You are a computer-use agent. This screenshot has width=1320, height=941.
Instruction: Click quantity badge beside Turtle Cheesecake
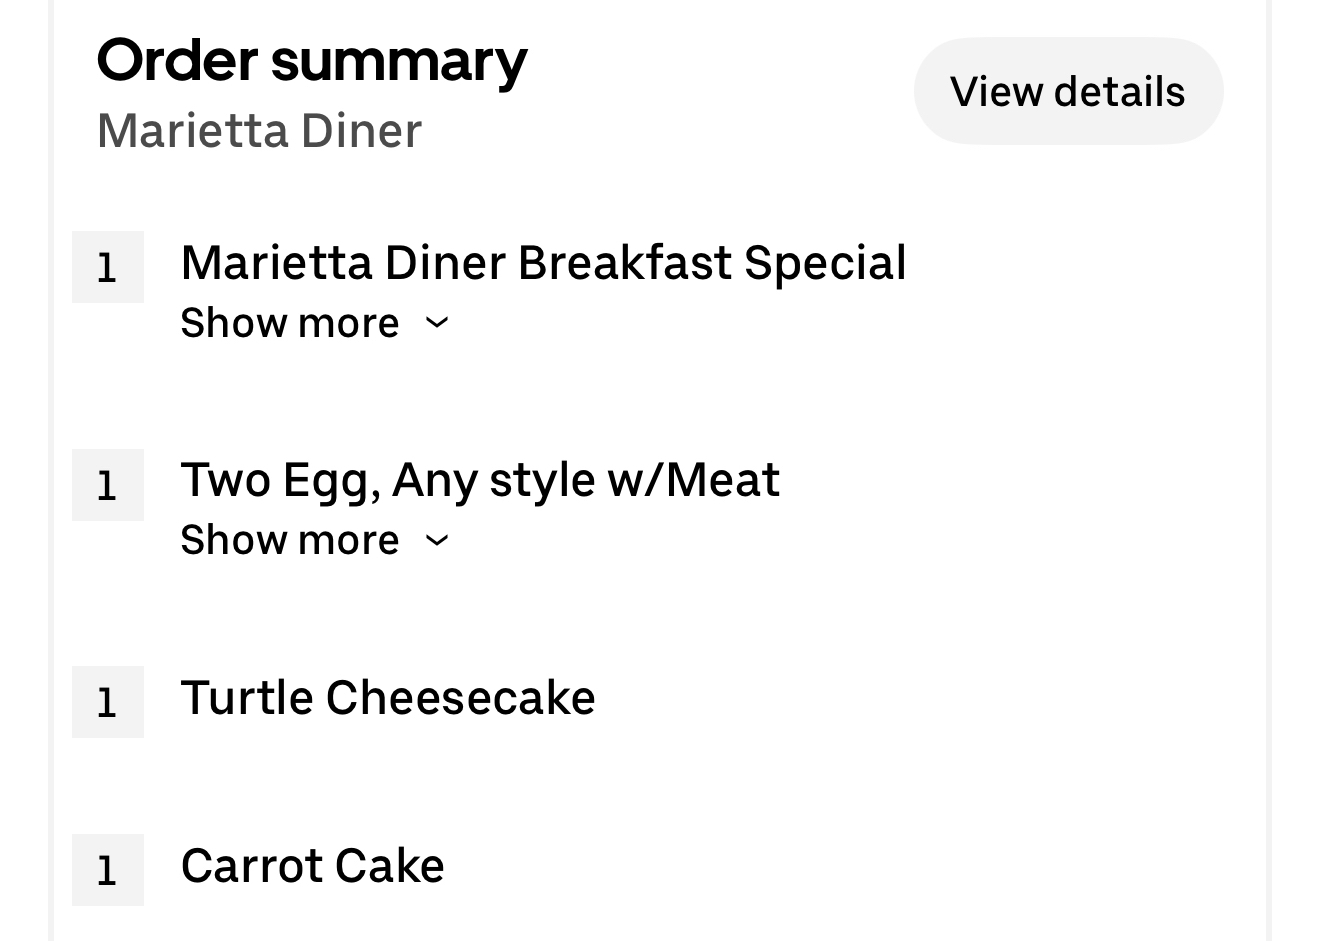click(108, 702)
